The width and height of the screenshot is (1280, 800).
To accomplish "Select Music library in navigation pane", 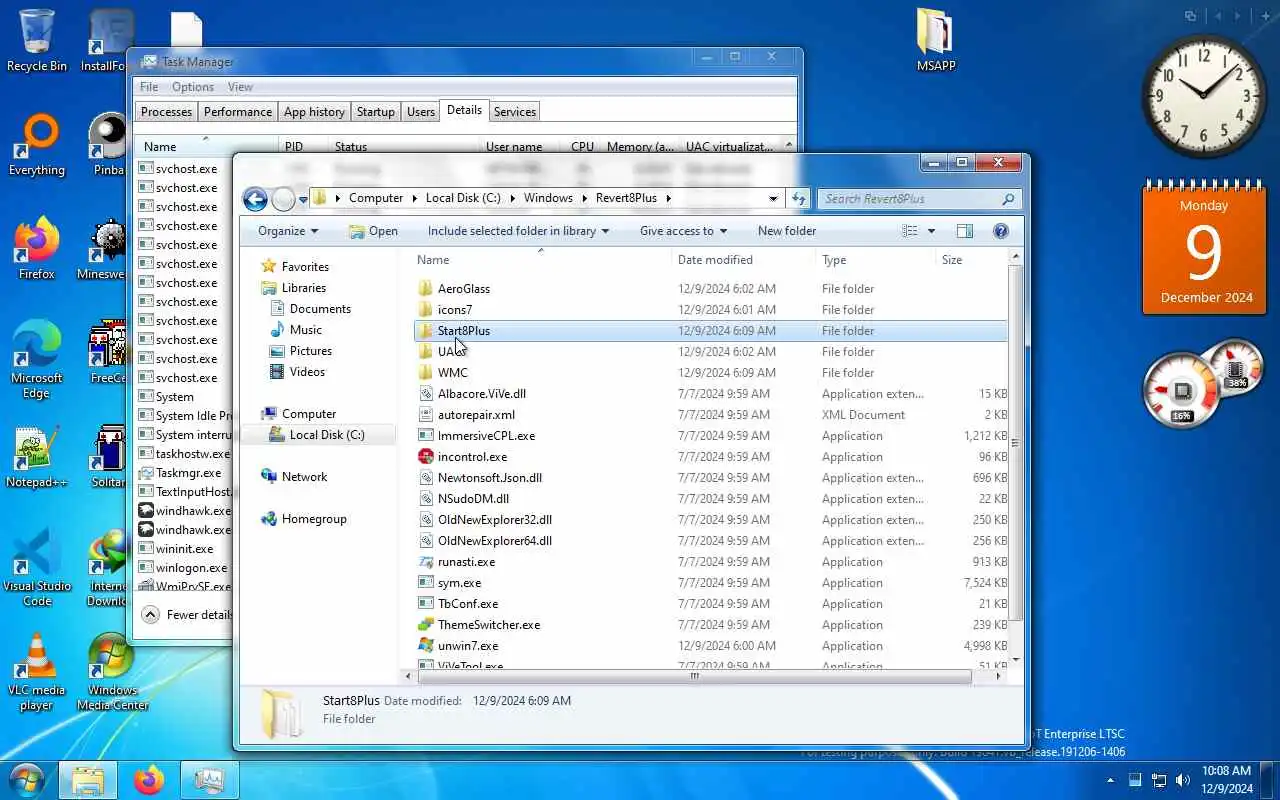I will pos(306,330).
